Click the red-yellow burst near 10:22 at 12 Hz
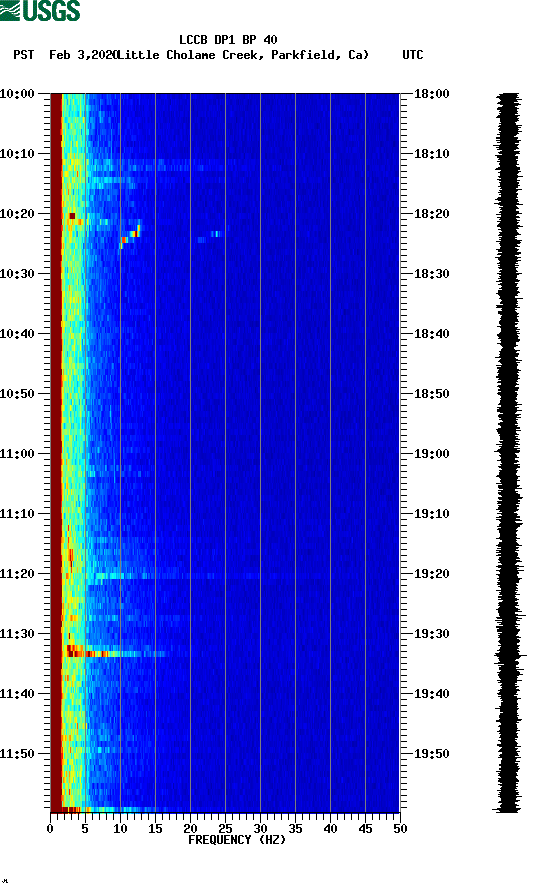 131,236
